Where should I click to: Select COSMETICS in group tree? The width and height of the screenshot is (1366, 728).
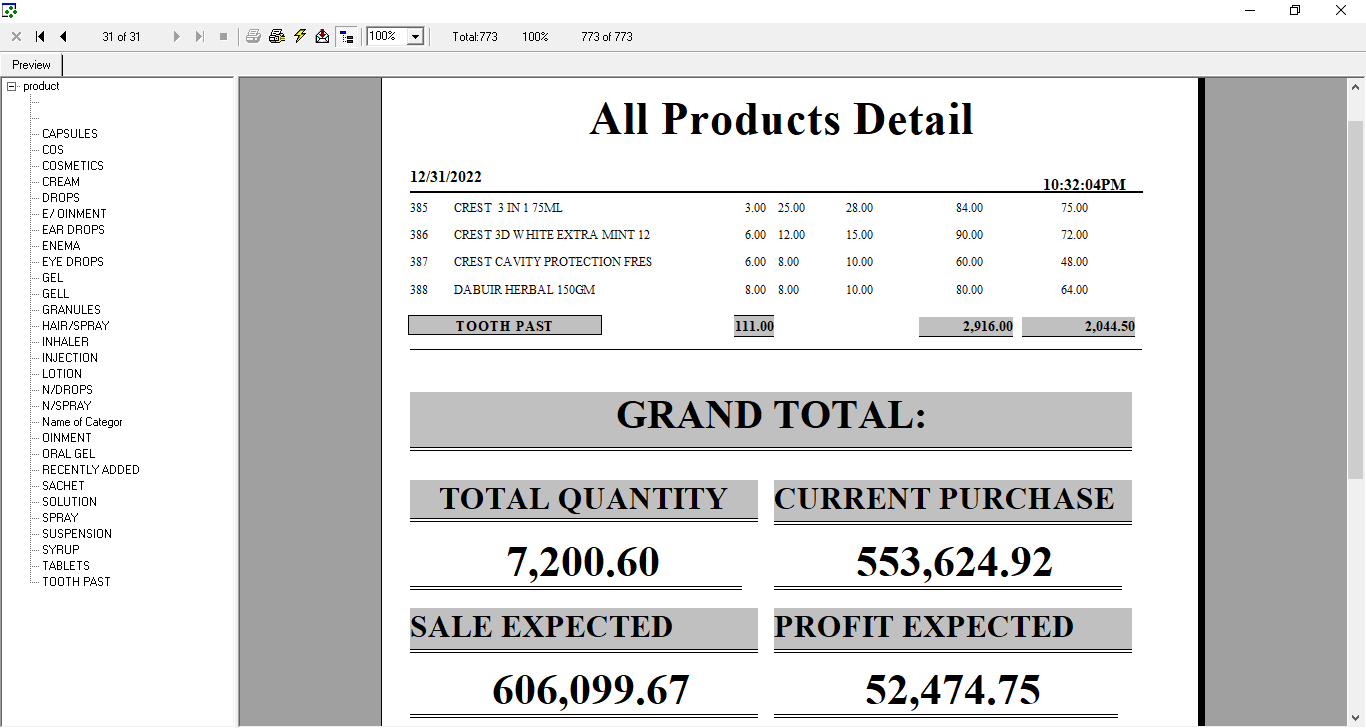(73, 166)
